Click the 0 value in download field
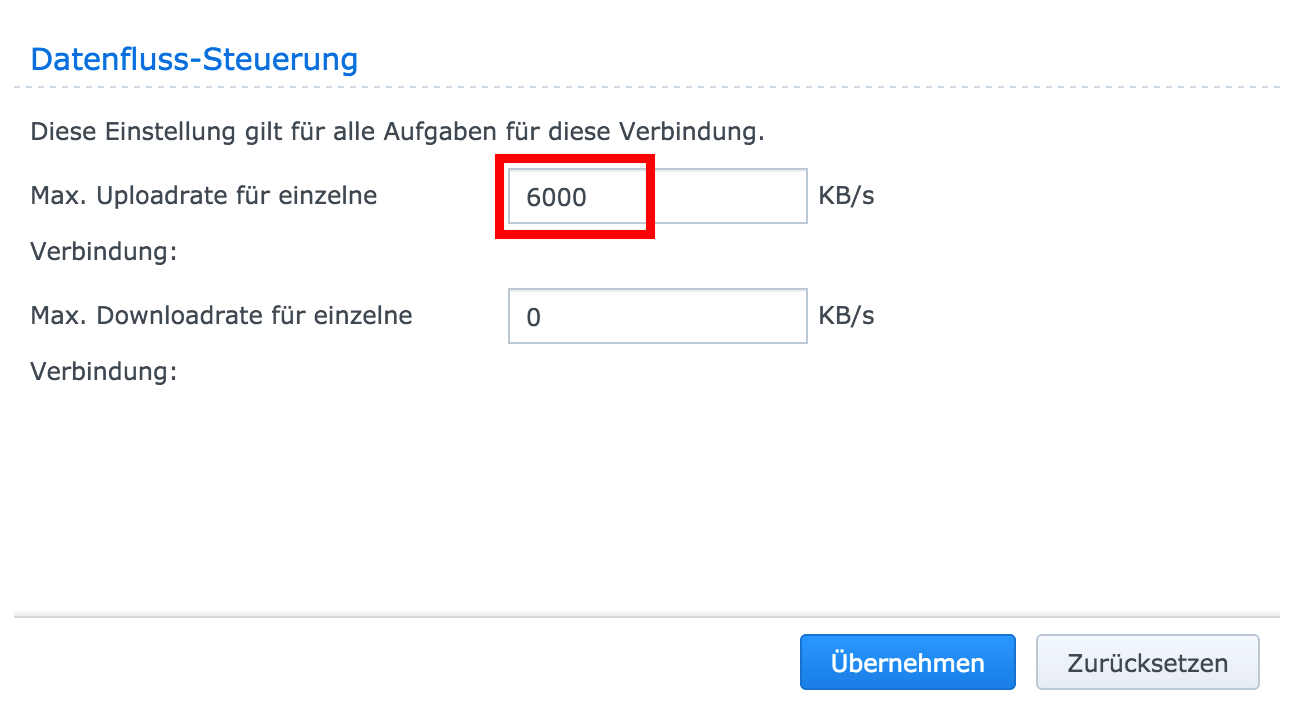The height and width of the screenshot is (704, 1294). [533, 317]
